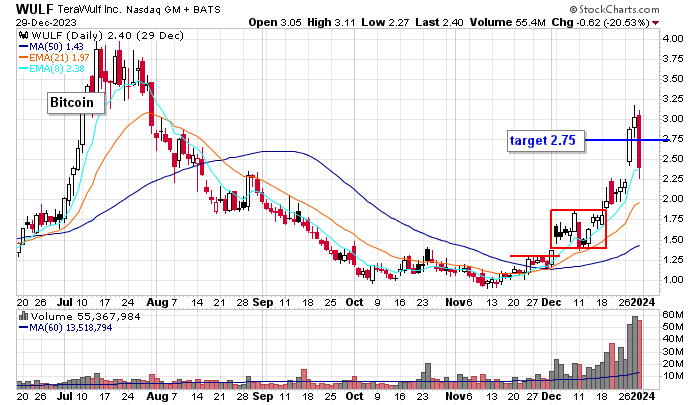Click the 50M volume axis label
The image size is (700, 405).
click(x=673, y=327)
